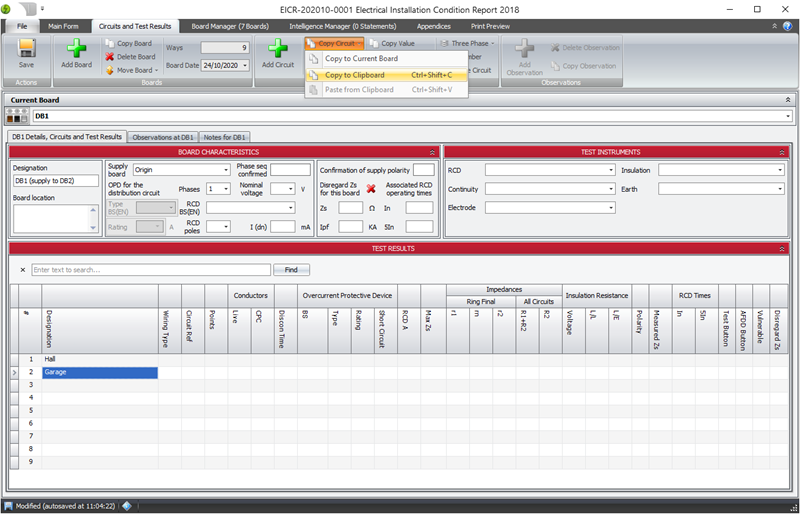Choose Copy to Current Board menu entry
Screen dimensions: 800x514
coord(386,59)
